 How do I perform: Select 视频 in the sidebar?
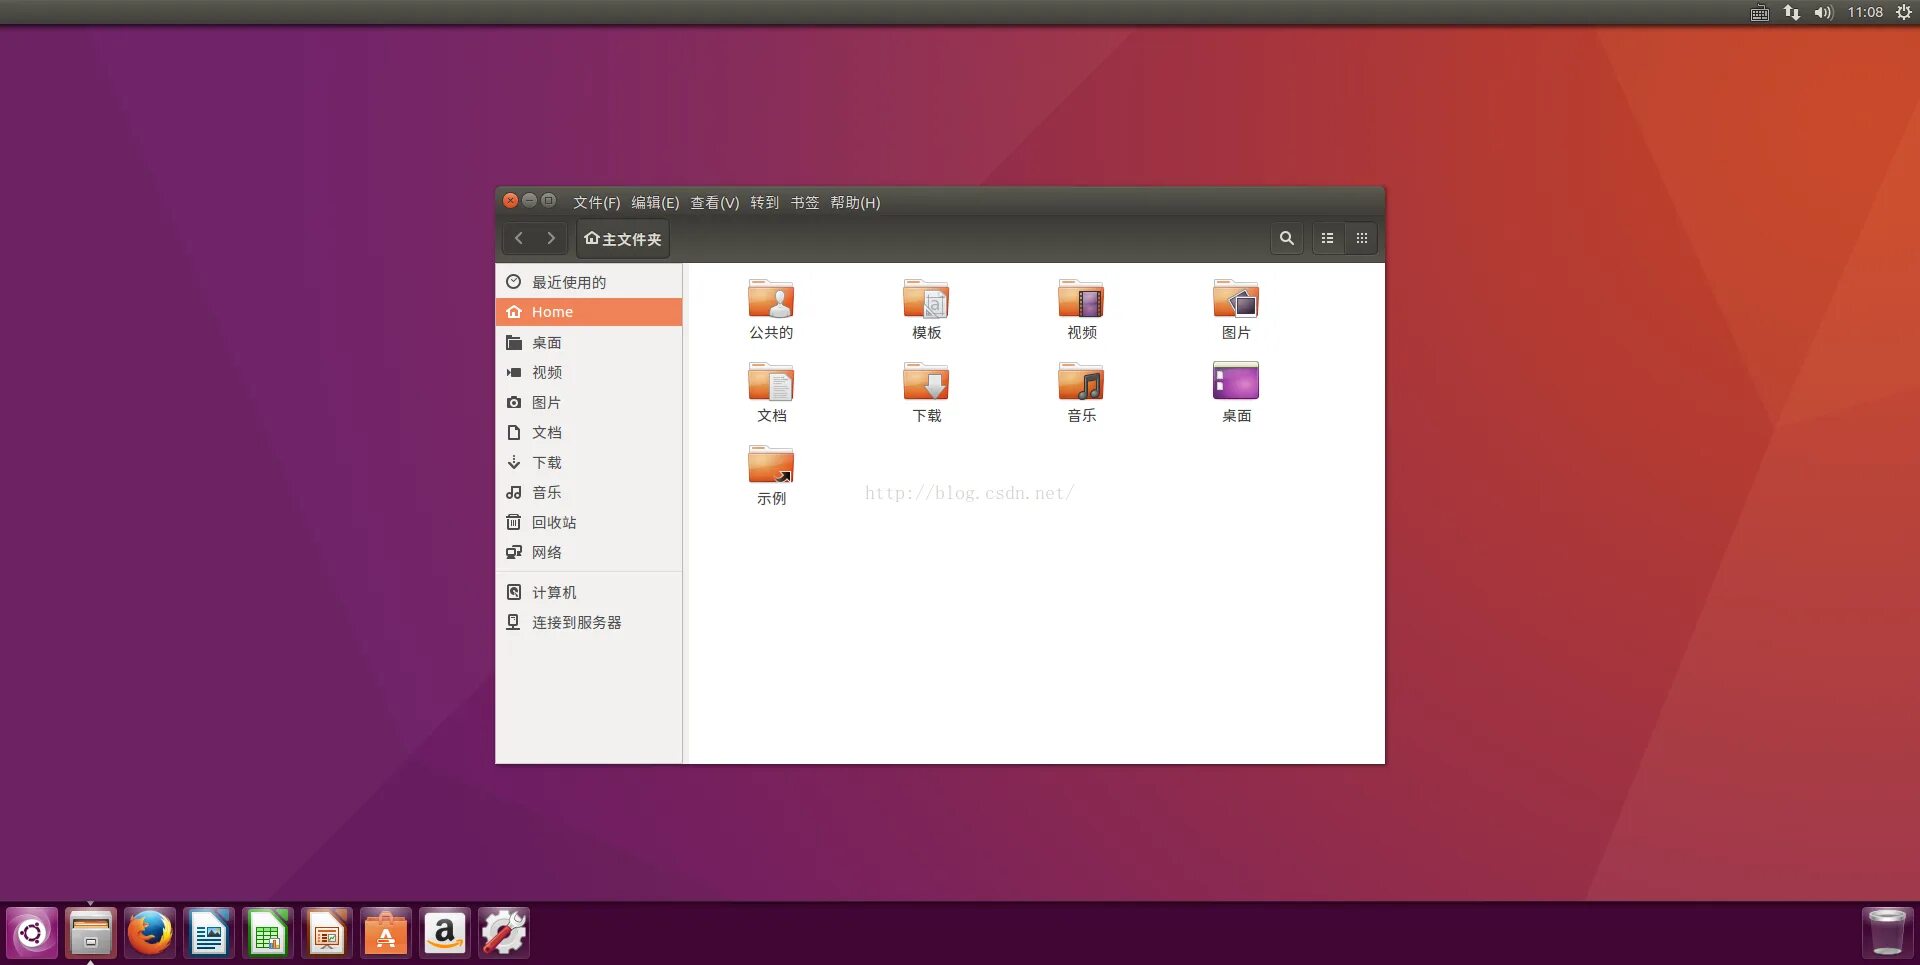589,372
